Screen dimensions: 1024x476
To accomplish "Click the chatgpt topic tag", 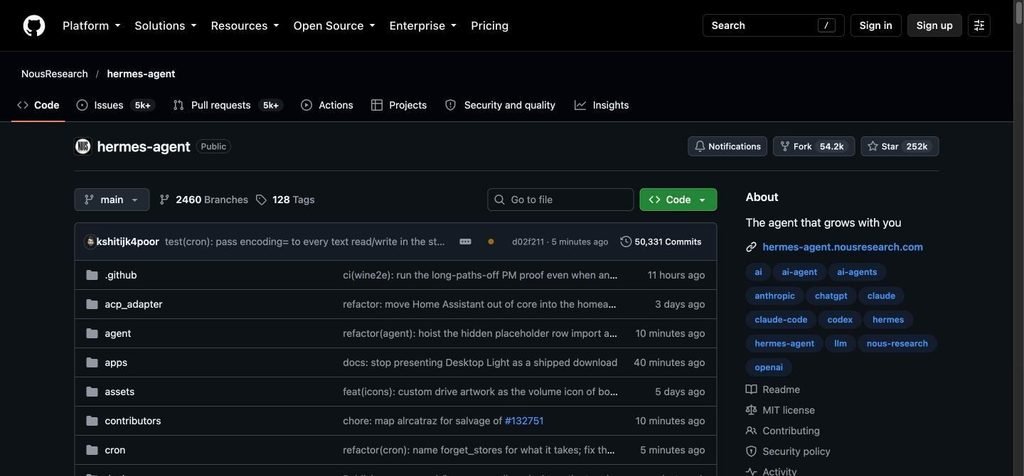I will pyautogui.click(x=831, y=296).
